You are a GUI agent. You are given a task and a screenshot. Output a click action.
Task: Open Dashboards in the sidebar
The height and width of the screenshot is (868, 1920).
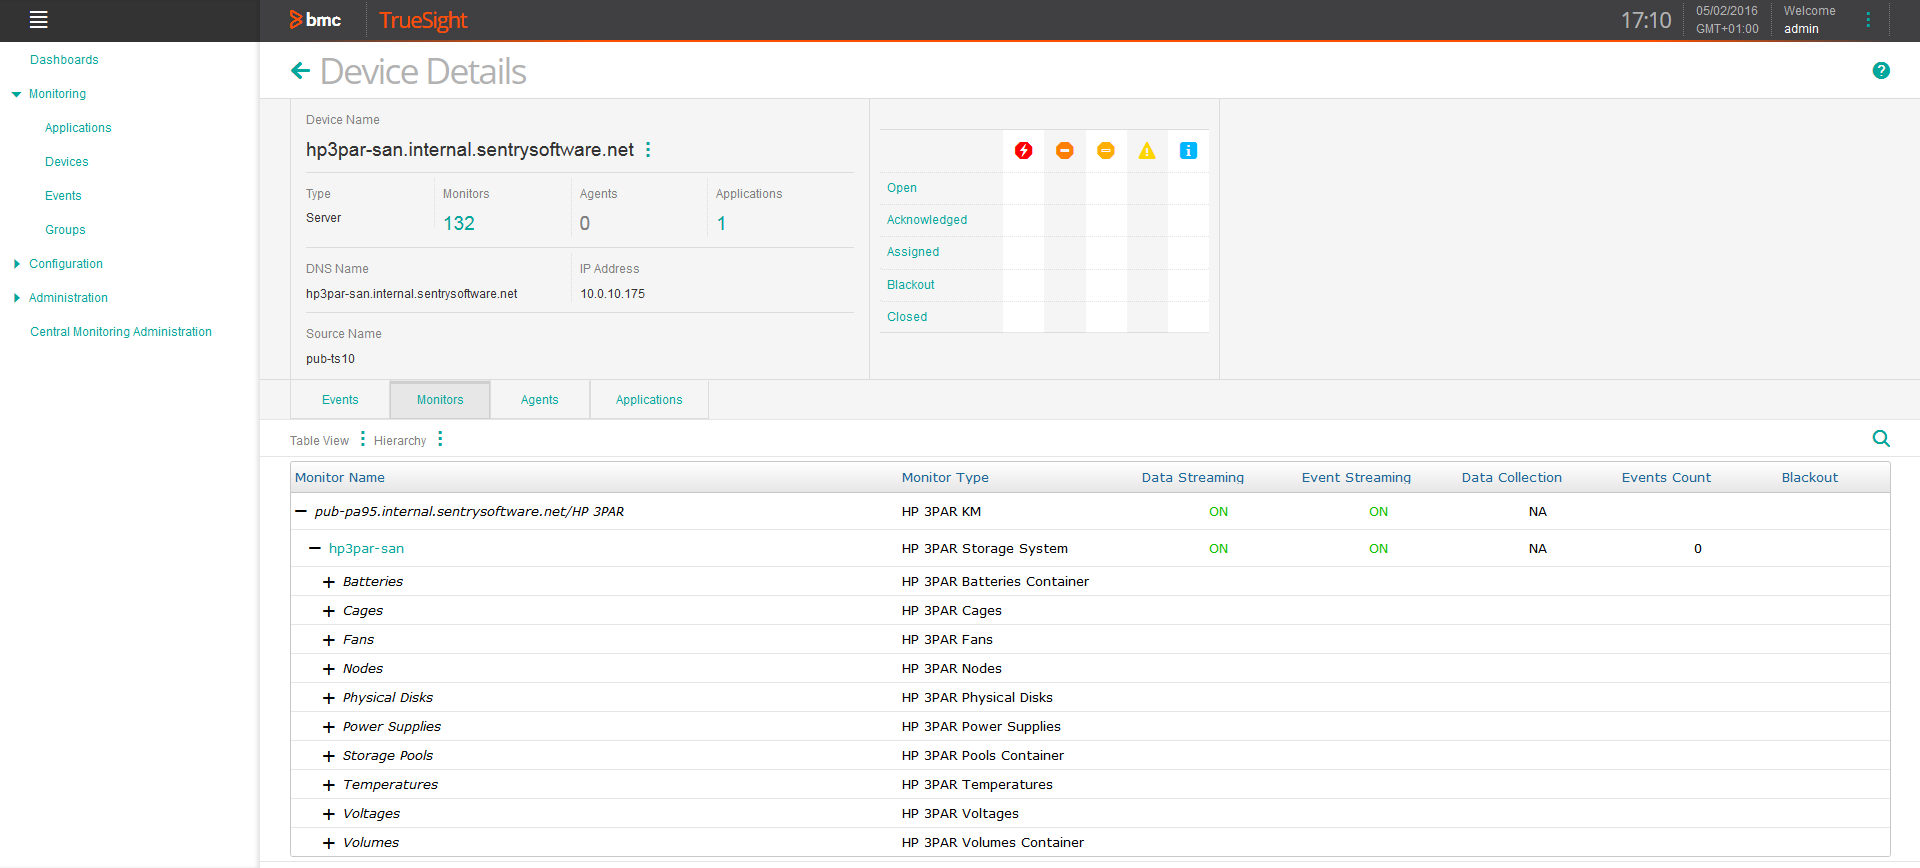point(64,60)
